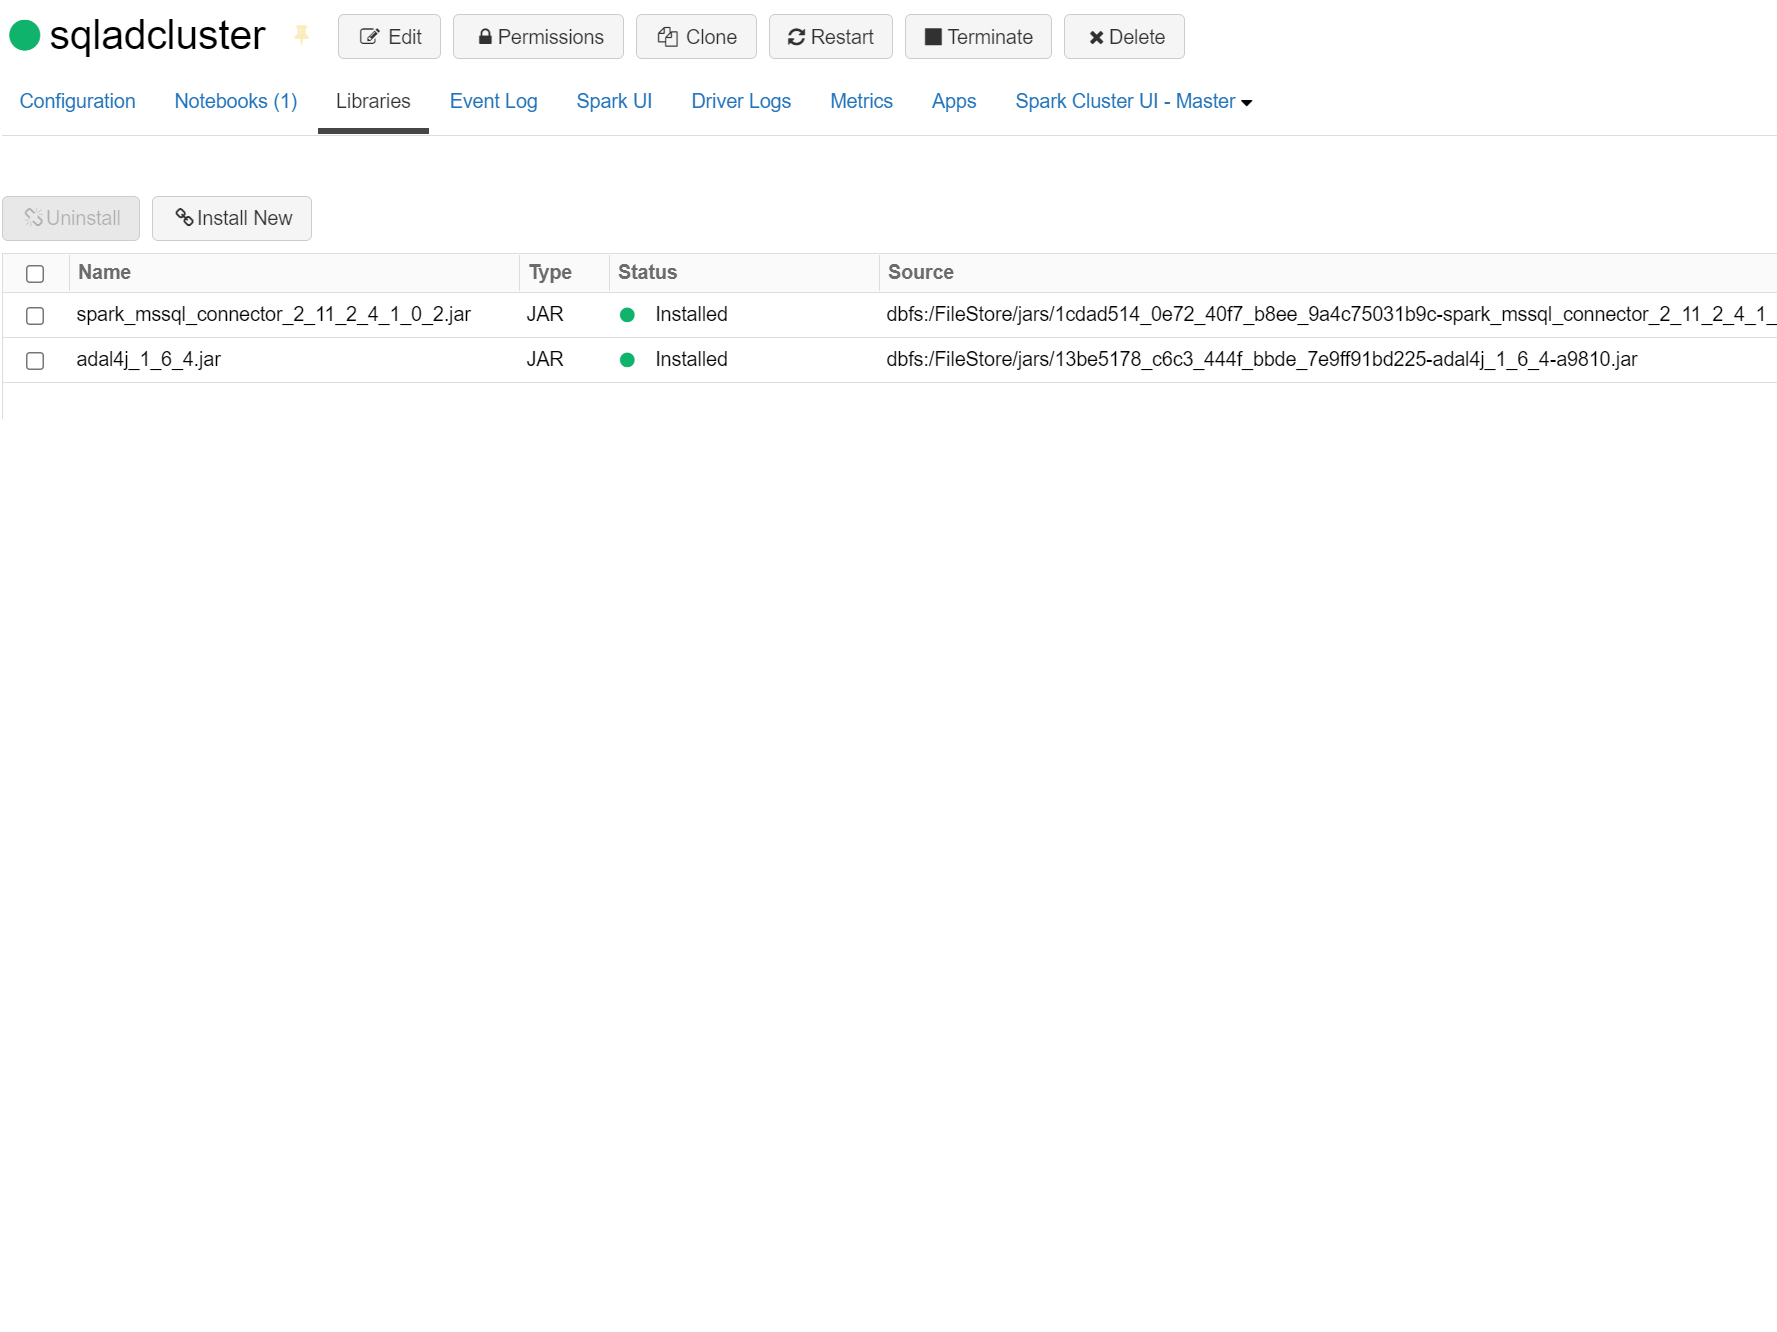Click the Uninstall button
This screenshot has width=1777, height=1332.
tap(71, 218)
